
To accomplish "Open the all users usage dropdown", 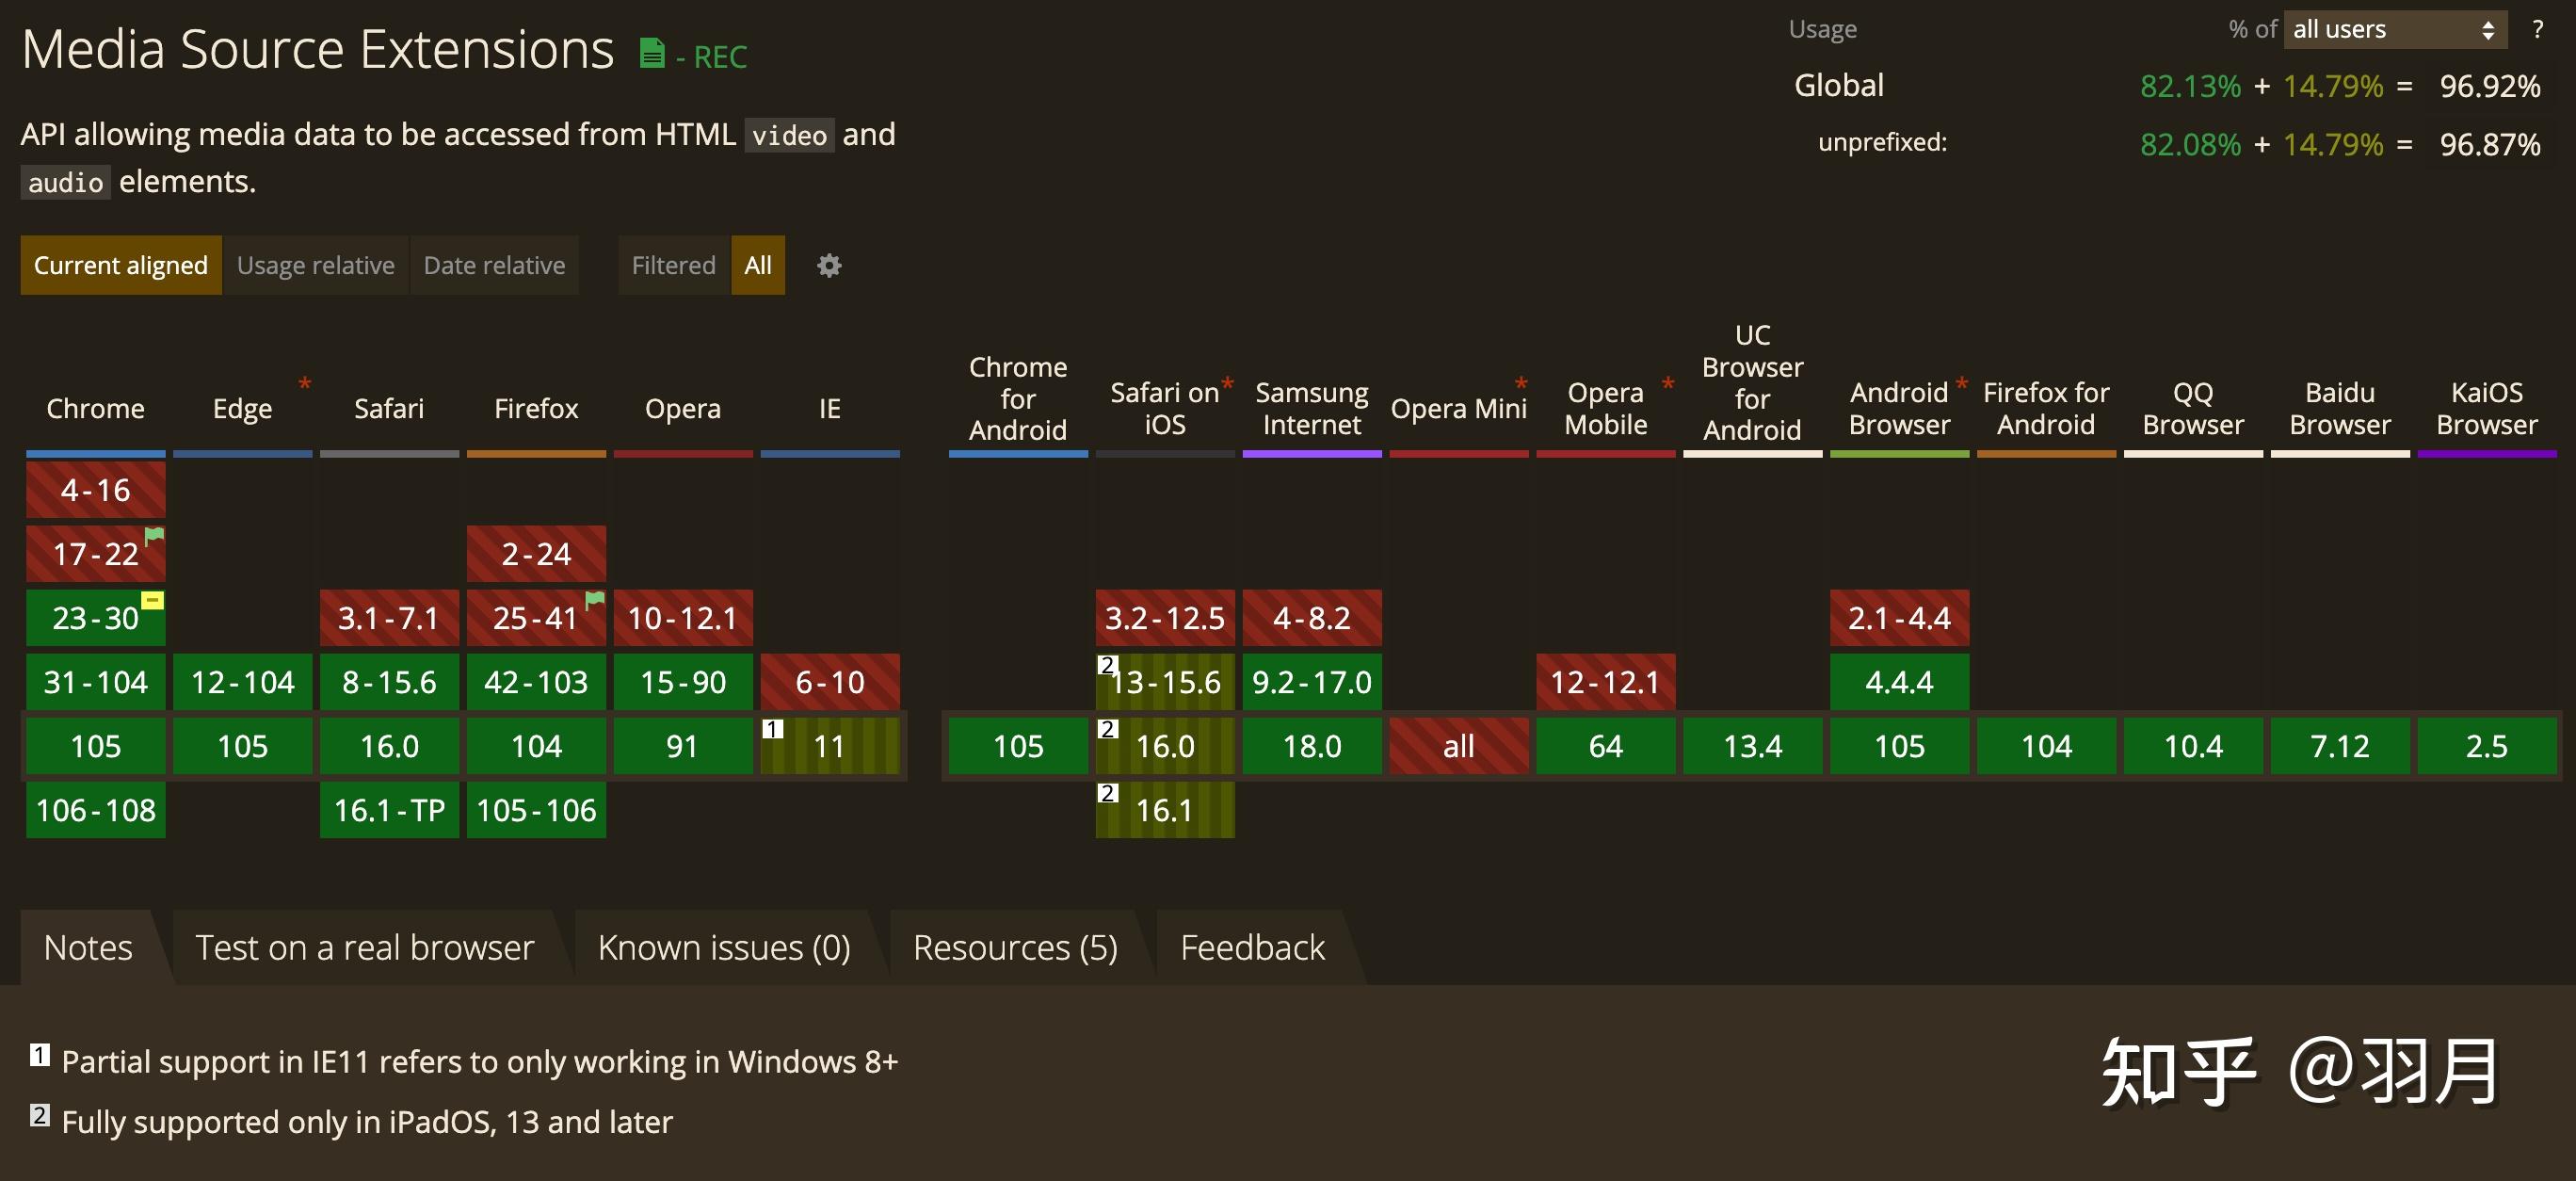I will coord(2393,29).
